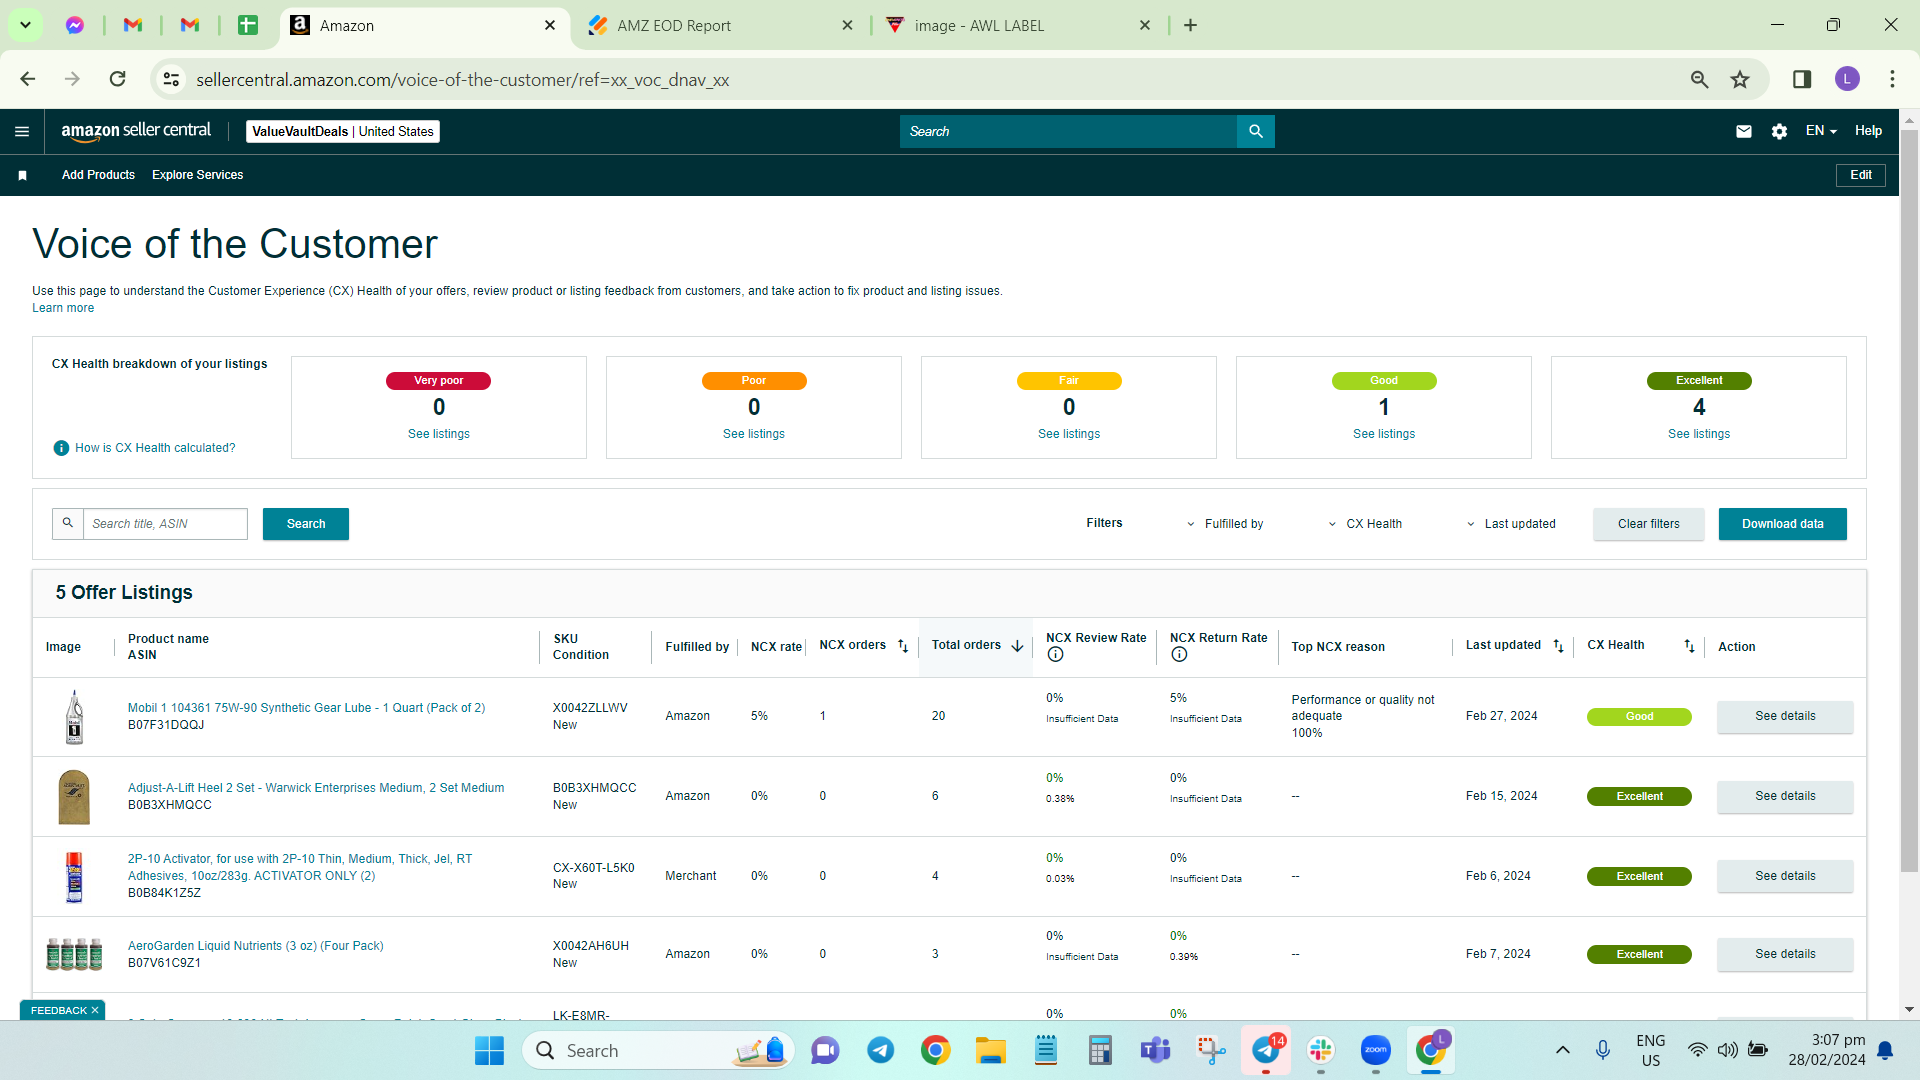The height and width of the screenshot is (1080, 1920).
Task: Click the browser Reload page icon
Action: 118,79
